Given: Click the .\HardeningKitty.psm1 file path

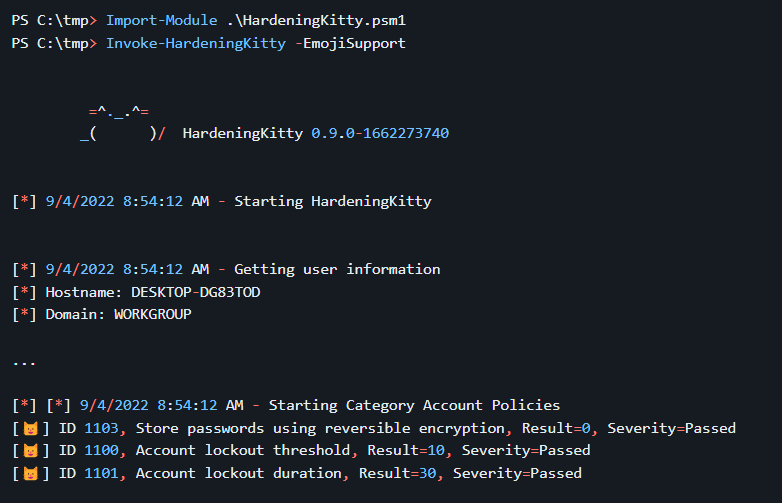Looking at the screenshot, I should coord(317,20).
